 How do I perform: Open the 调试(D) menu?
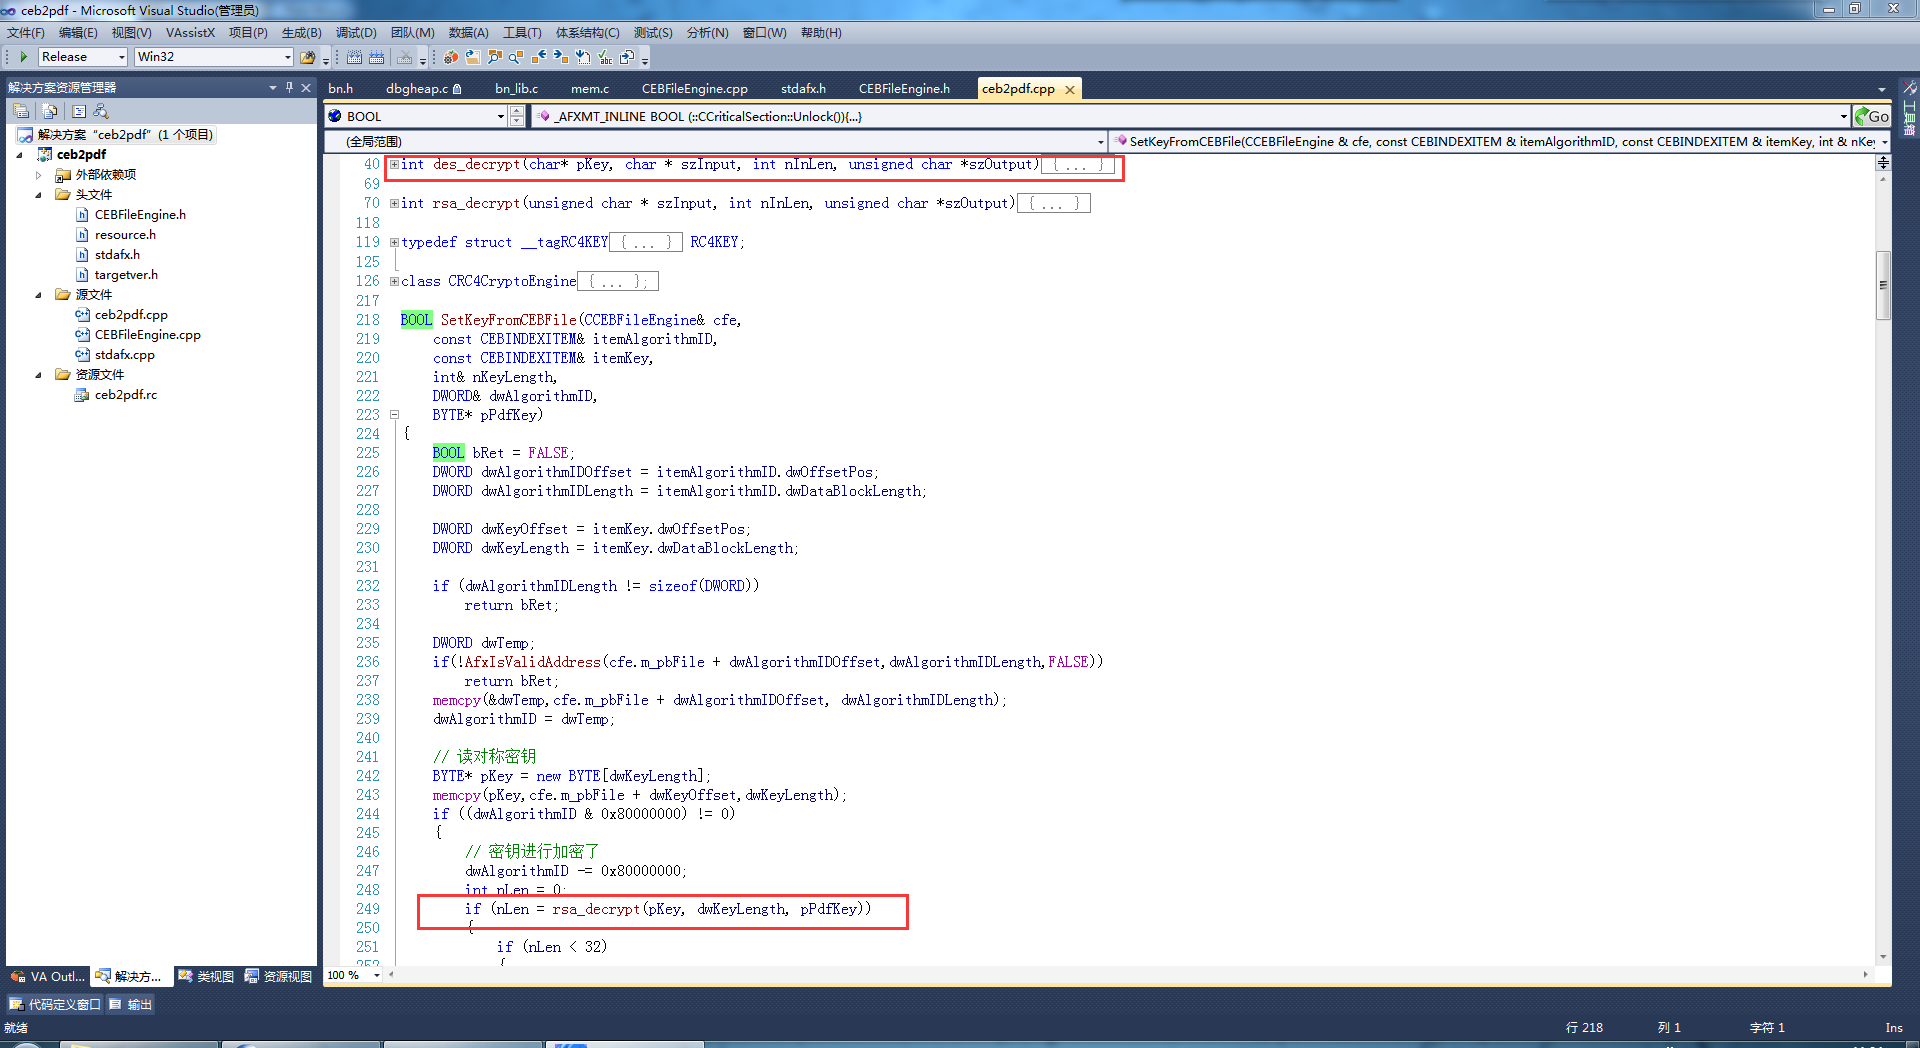356,33
